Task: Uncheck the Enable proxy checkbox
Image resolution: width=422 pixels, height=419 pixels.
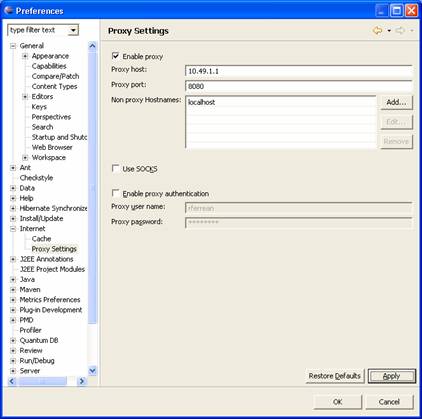Action: coord(116,56)
